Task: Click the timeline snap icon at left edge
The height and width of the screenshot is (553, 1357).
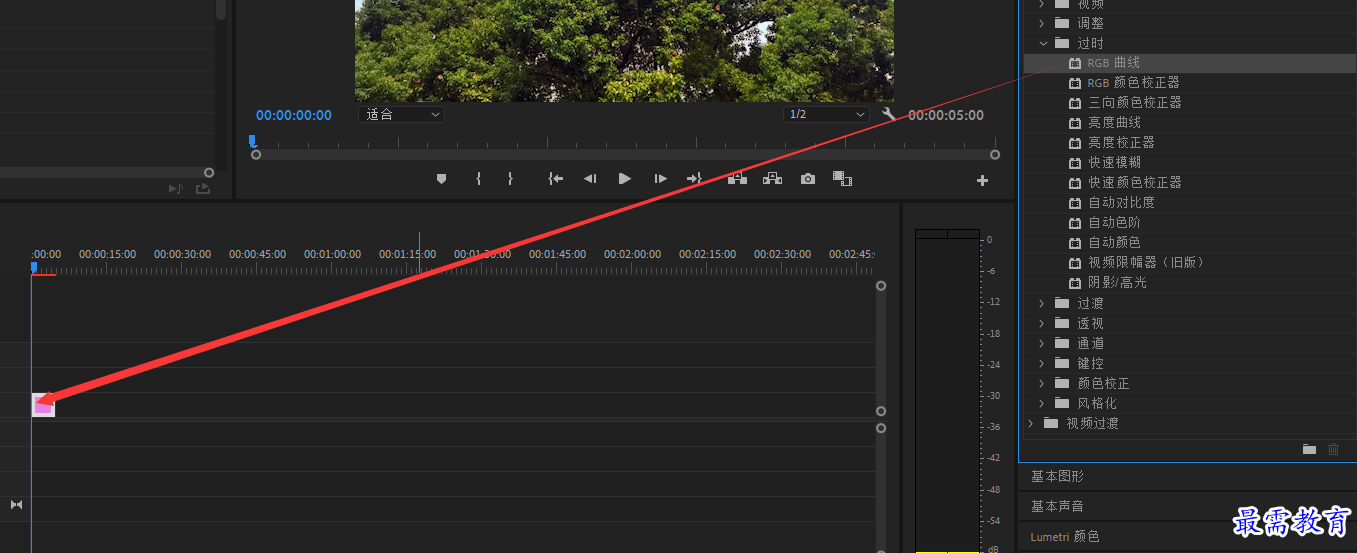Action: [x=16, y=505]
